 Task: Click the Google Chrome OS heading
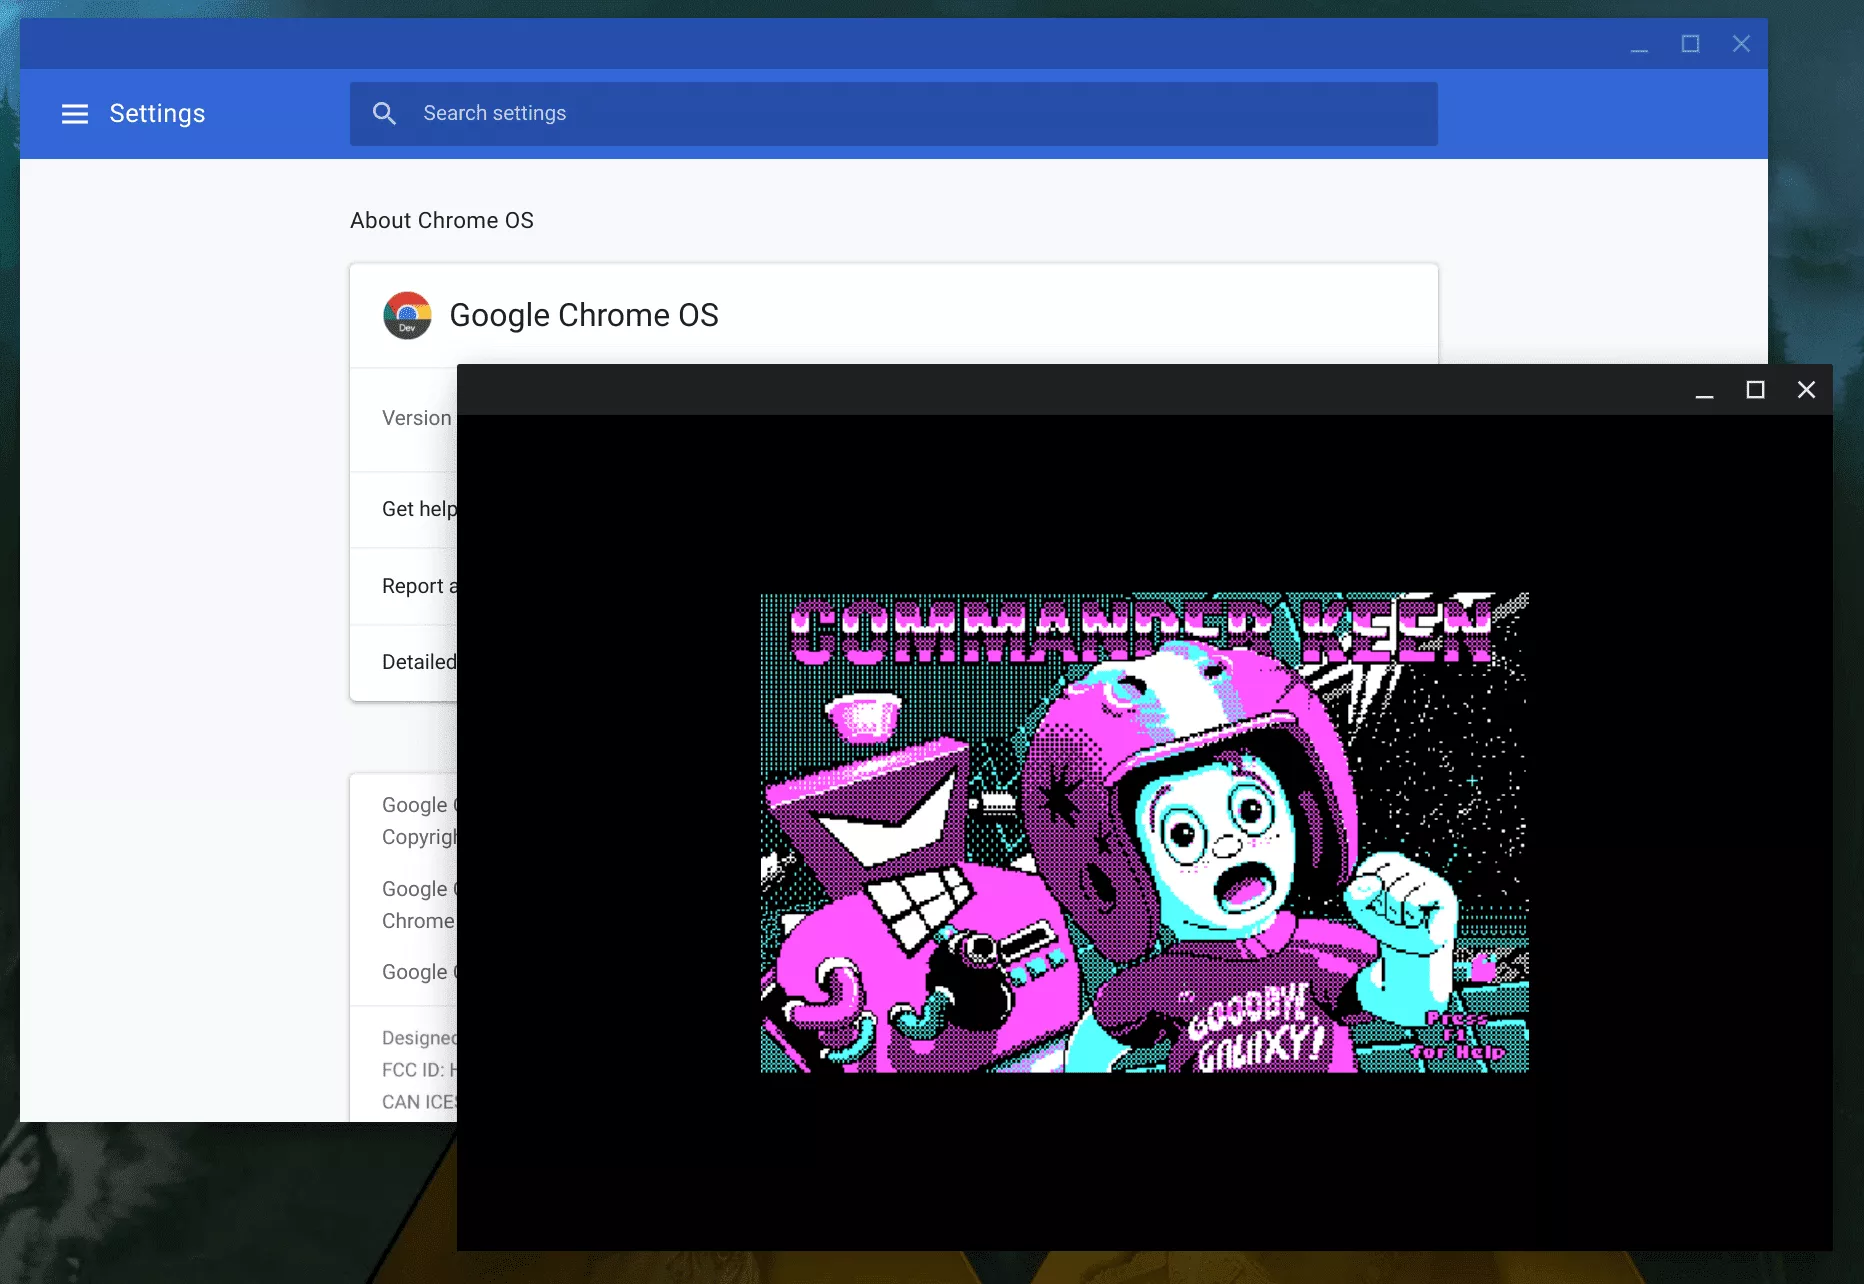[x=583, y=316]
